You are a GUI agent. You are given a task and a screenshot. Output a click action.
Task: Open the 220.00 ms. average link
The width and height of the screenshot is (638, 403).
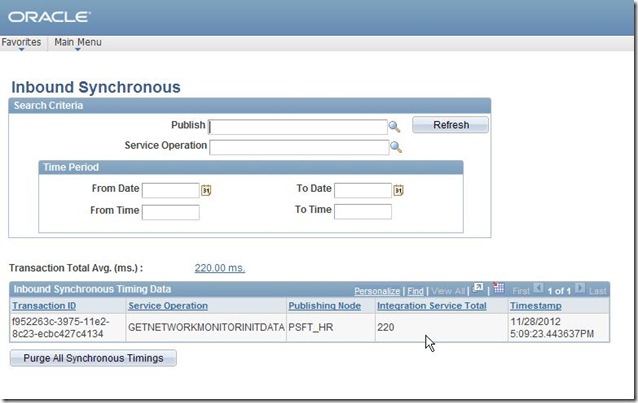pyautogui.click(x=220, y=268)
